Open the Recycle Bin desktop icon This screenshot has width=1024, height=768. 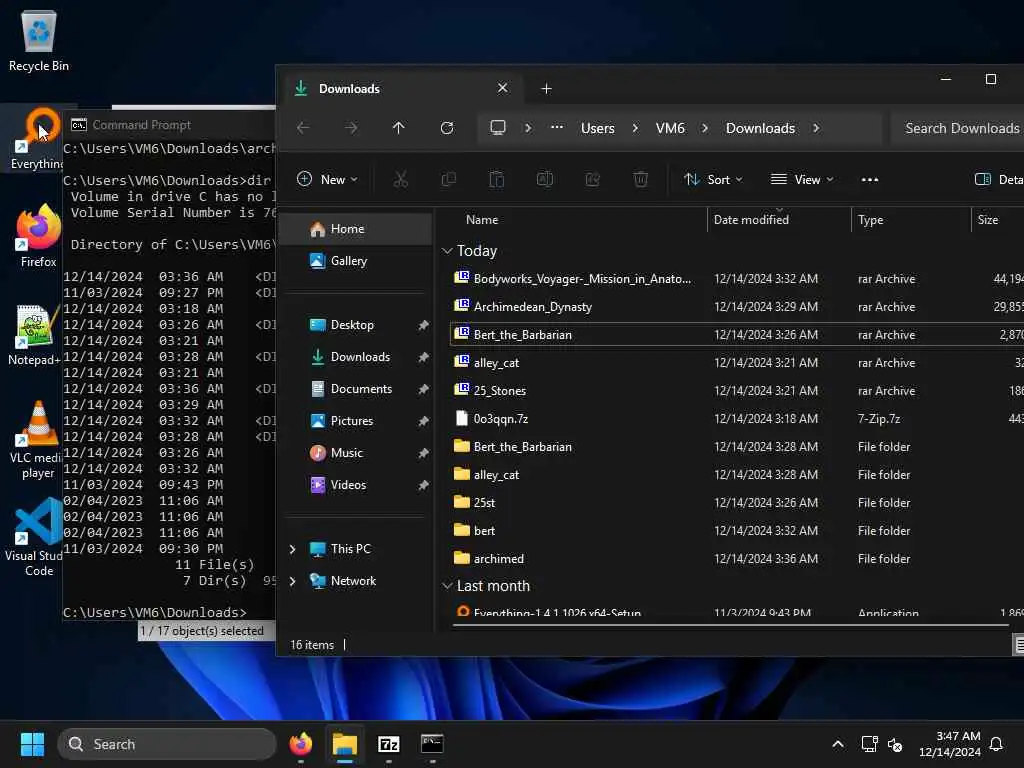tap(39, 40)
